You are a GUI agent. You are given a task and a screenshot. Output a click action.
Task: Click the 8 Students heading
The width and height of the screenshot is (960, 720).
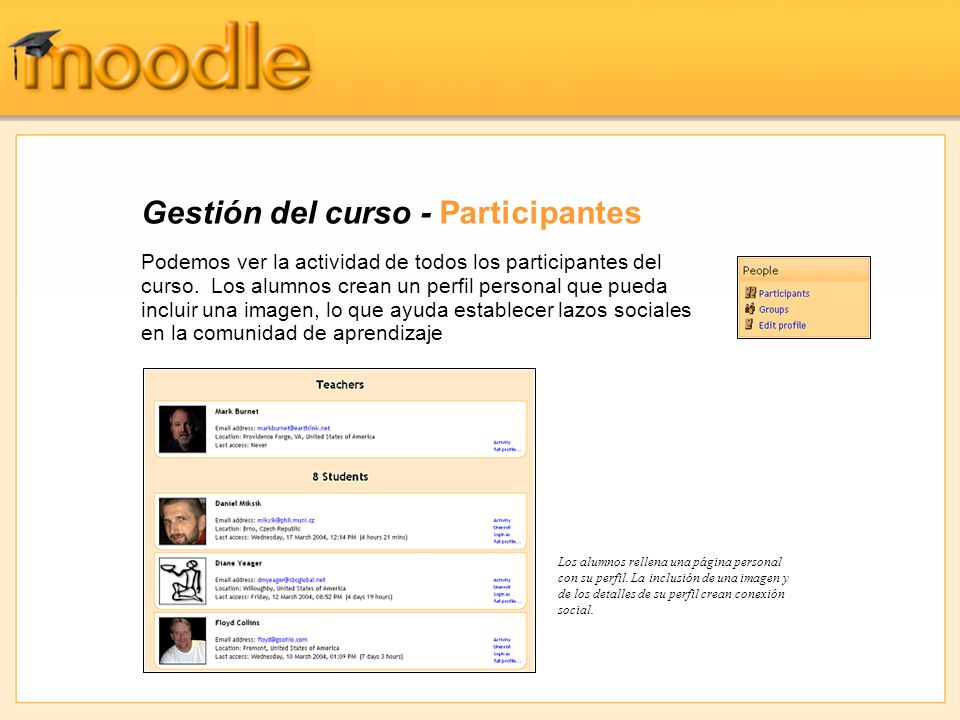(x=340, y=476)
